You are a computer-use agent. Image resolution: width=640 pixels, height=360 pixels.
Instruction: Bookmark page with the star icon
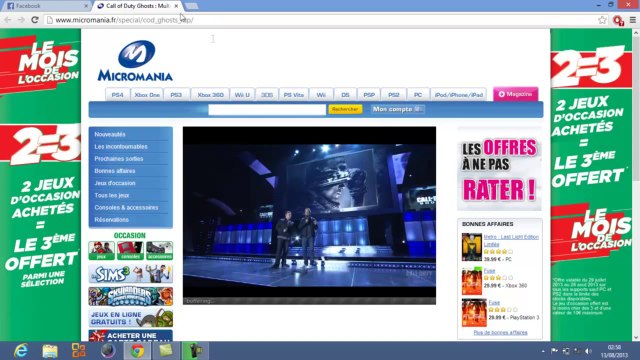pyautogui.click(x=602, y=20)
